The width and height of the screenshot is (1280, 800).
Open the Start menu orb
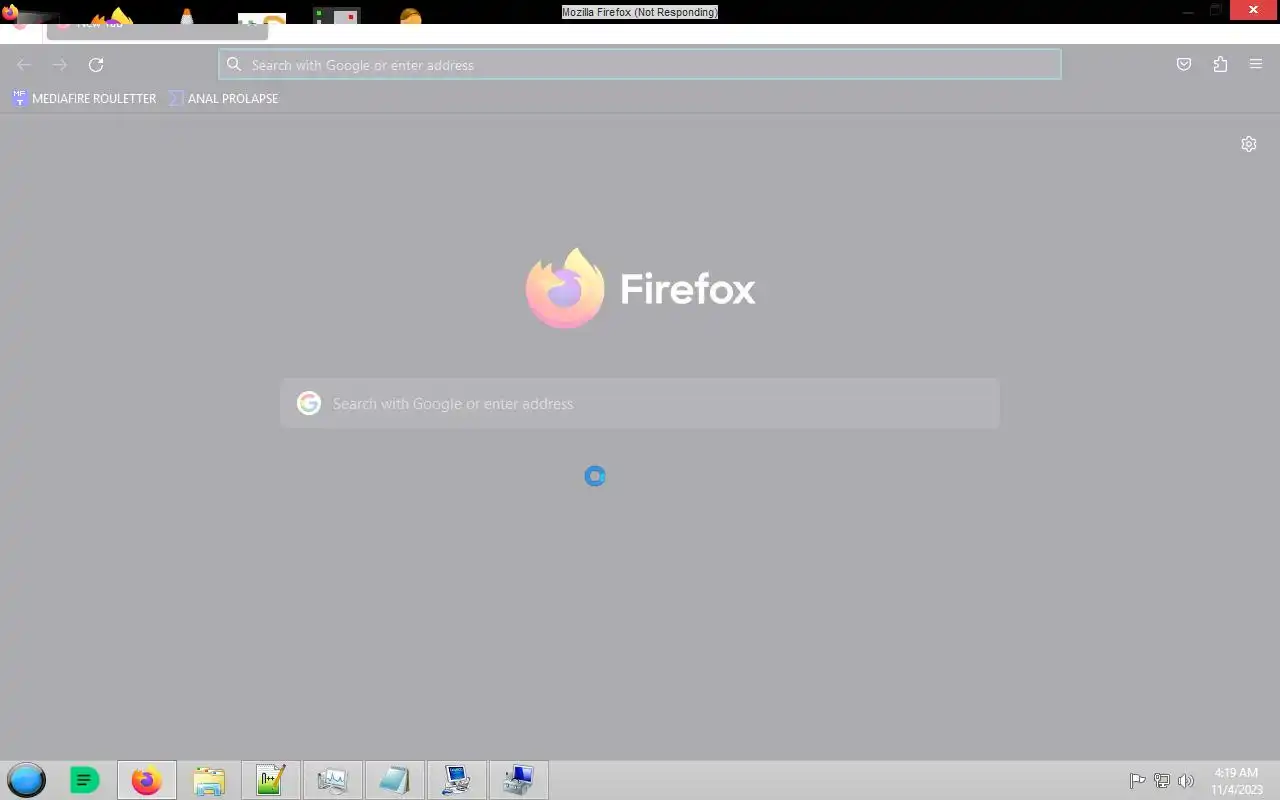(27, 780)
